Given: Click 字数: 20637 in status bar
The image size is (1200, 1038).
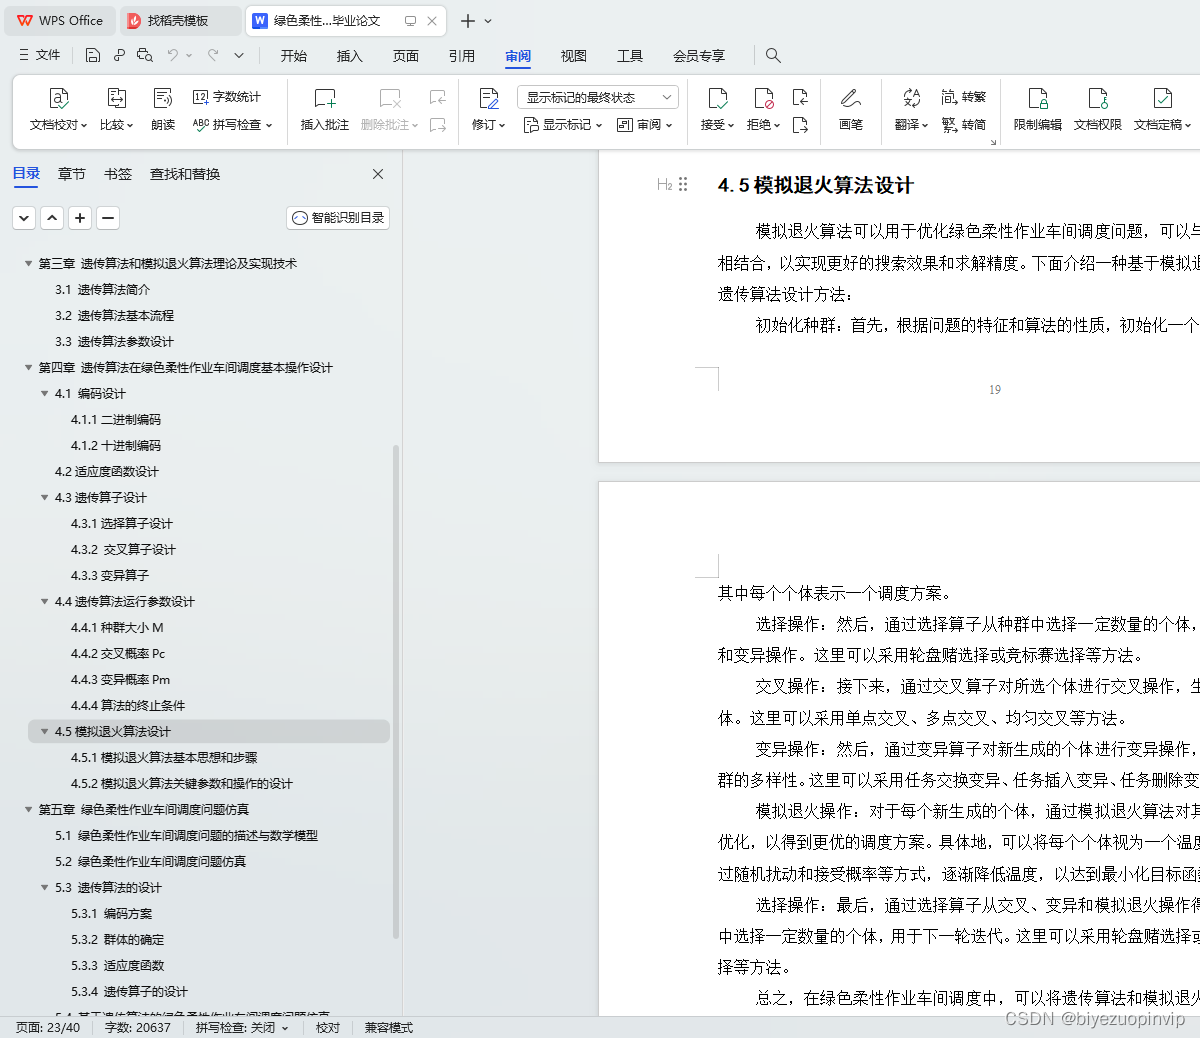Looking at the screenshot, I should [x=138, y=1028].
